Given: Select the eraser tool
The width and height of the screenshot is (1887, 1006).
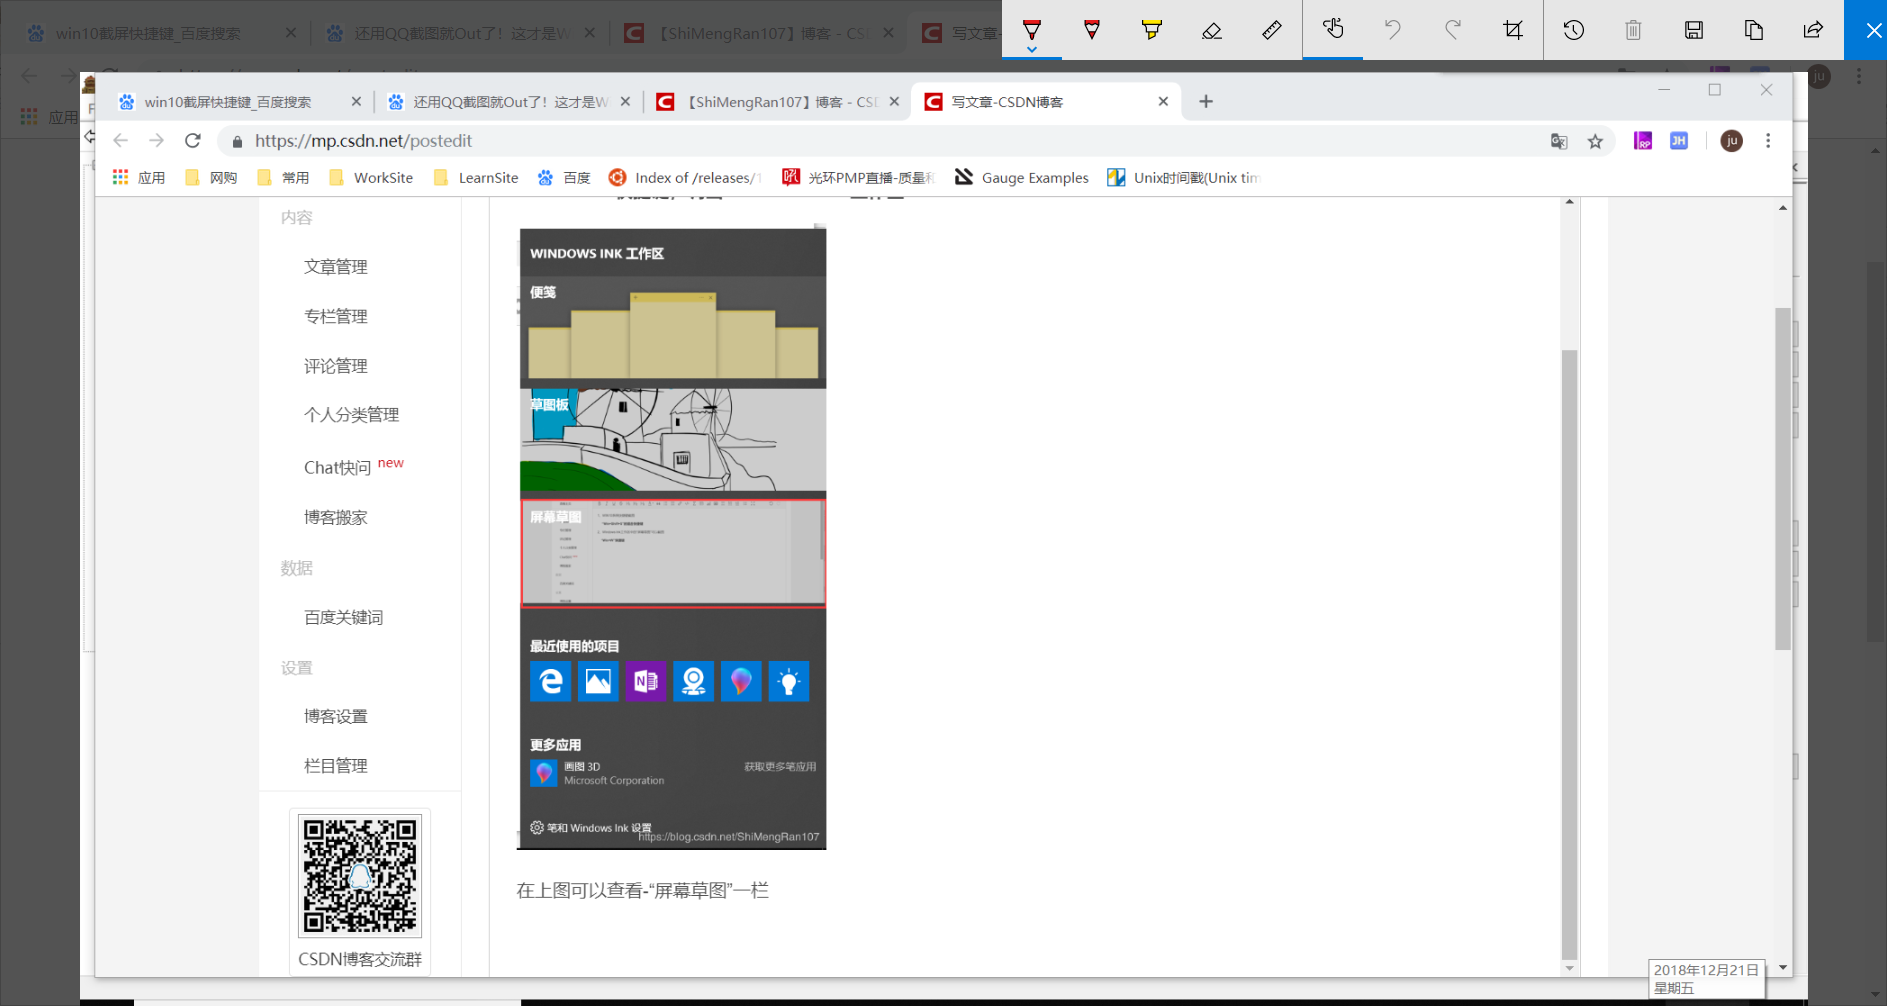Looking at the screenshot, I should (x=1212, y=29).
